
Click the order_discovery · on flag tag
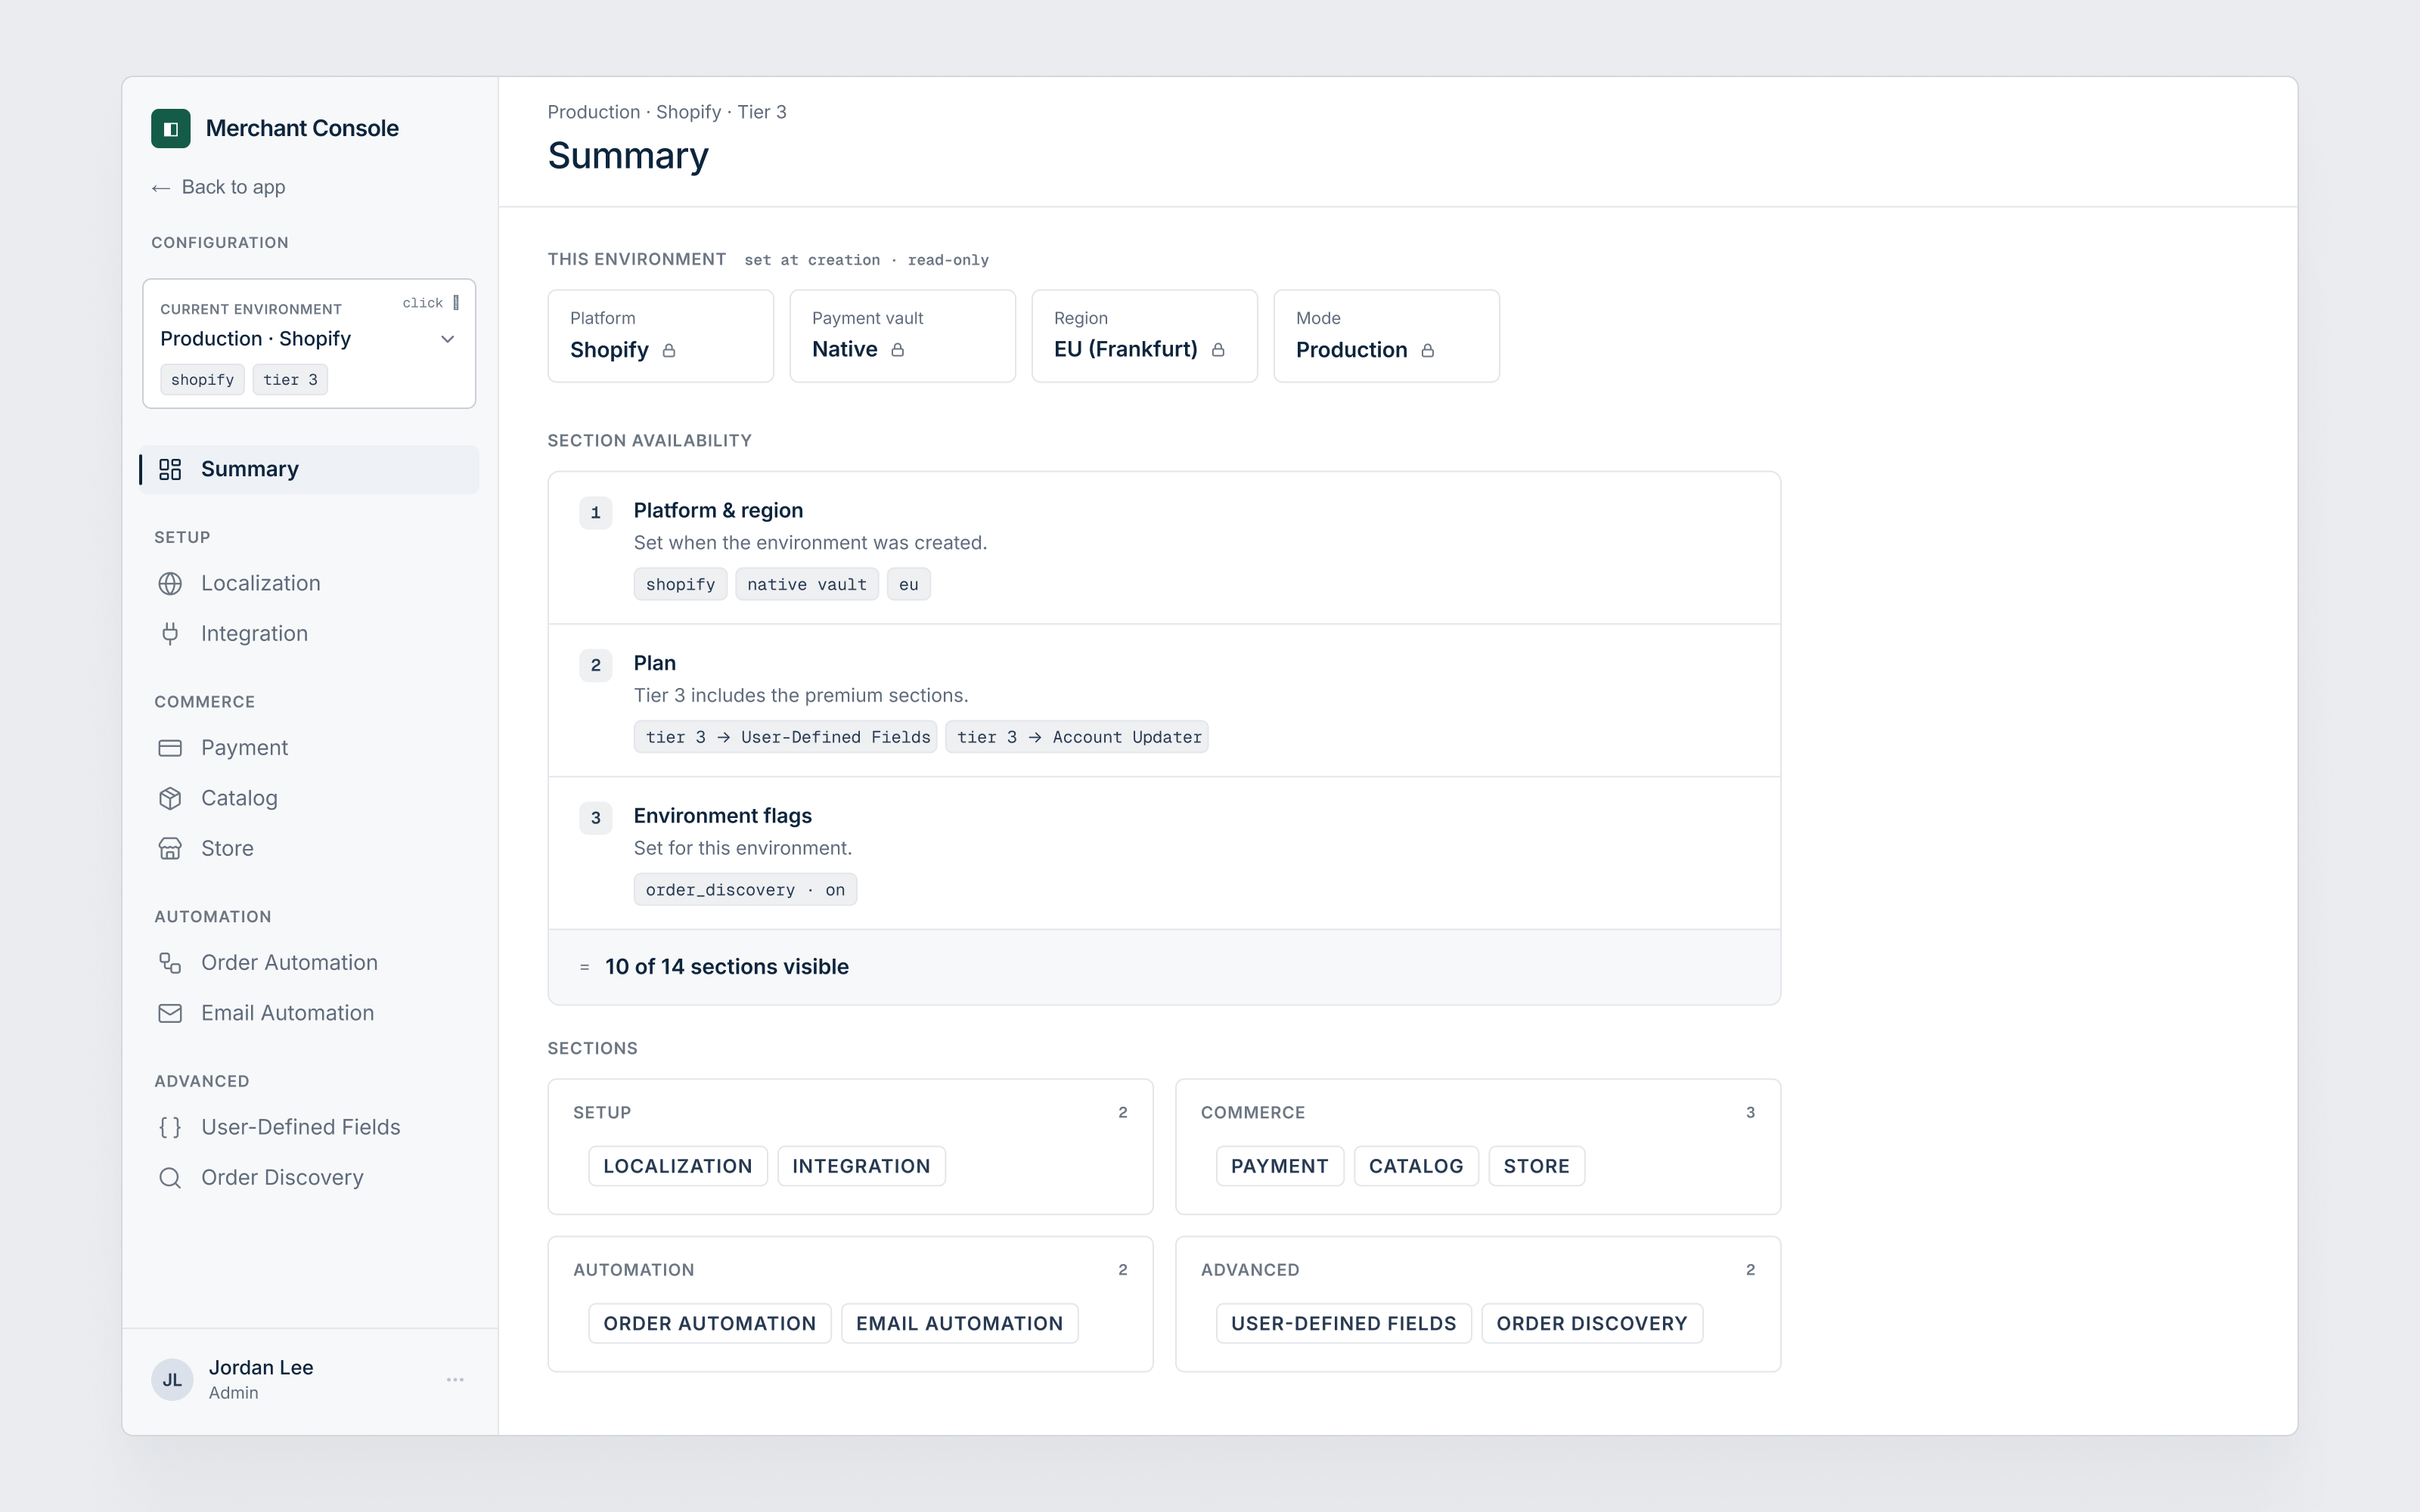(745, 890)
